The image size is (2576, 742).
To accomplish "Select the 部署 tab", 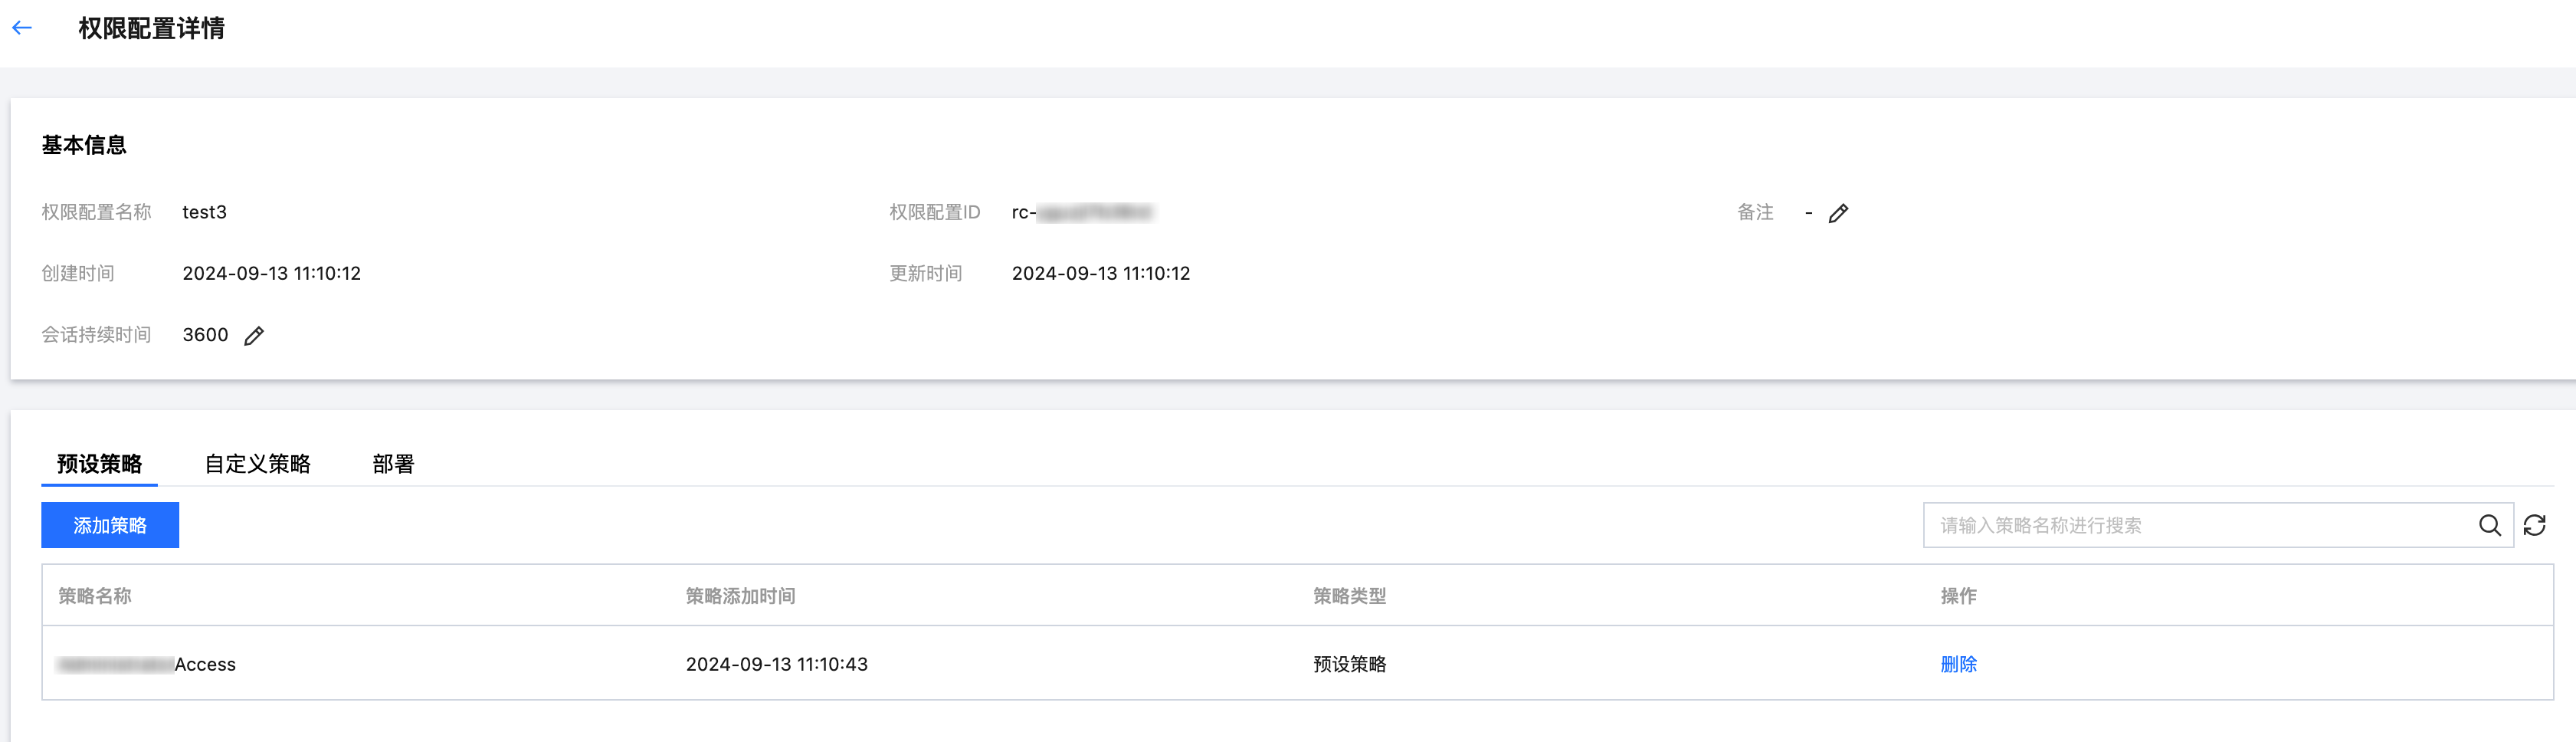I will [393, 464].
